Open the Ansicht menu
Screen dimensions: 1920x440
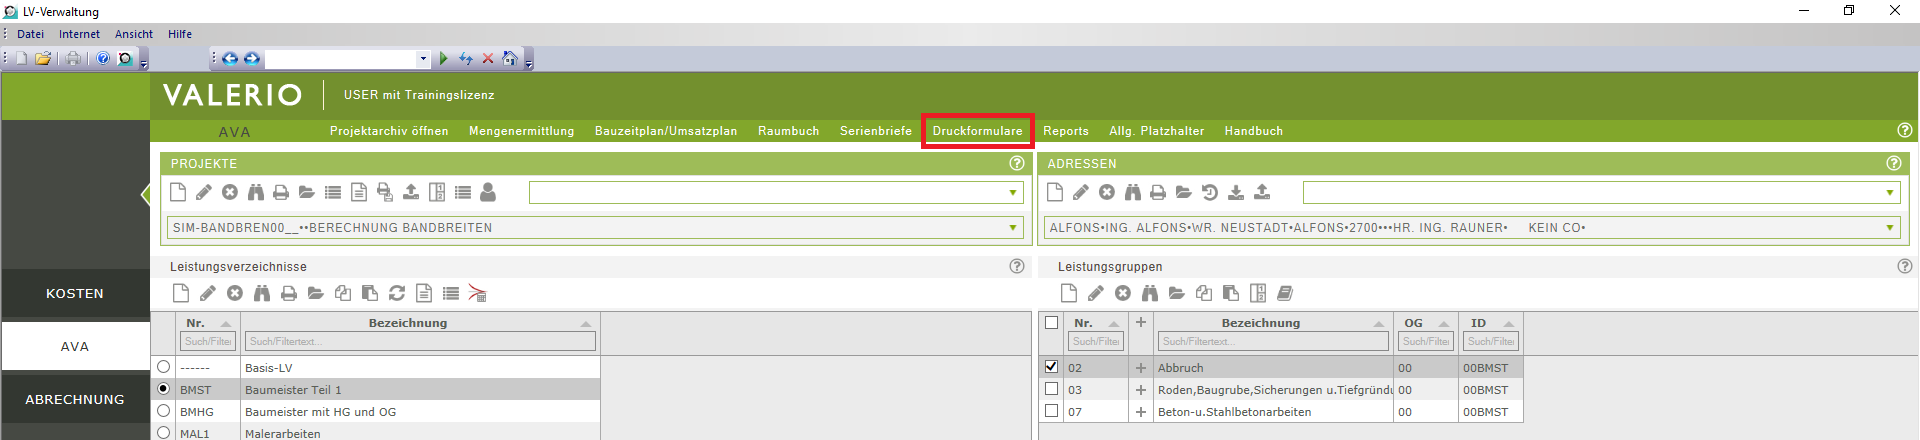(133, 34)
